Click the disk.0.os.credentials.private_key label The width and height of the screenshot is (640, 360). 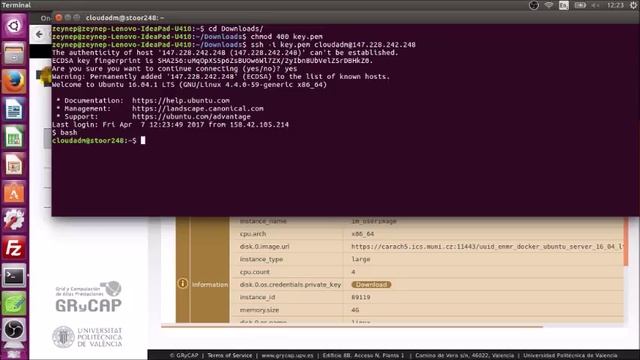coord(290,284)
